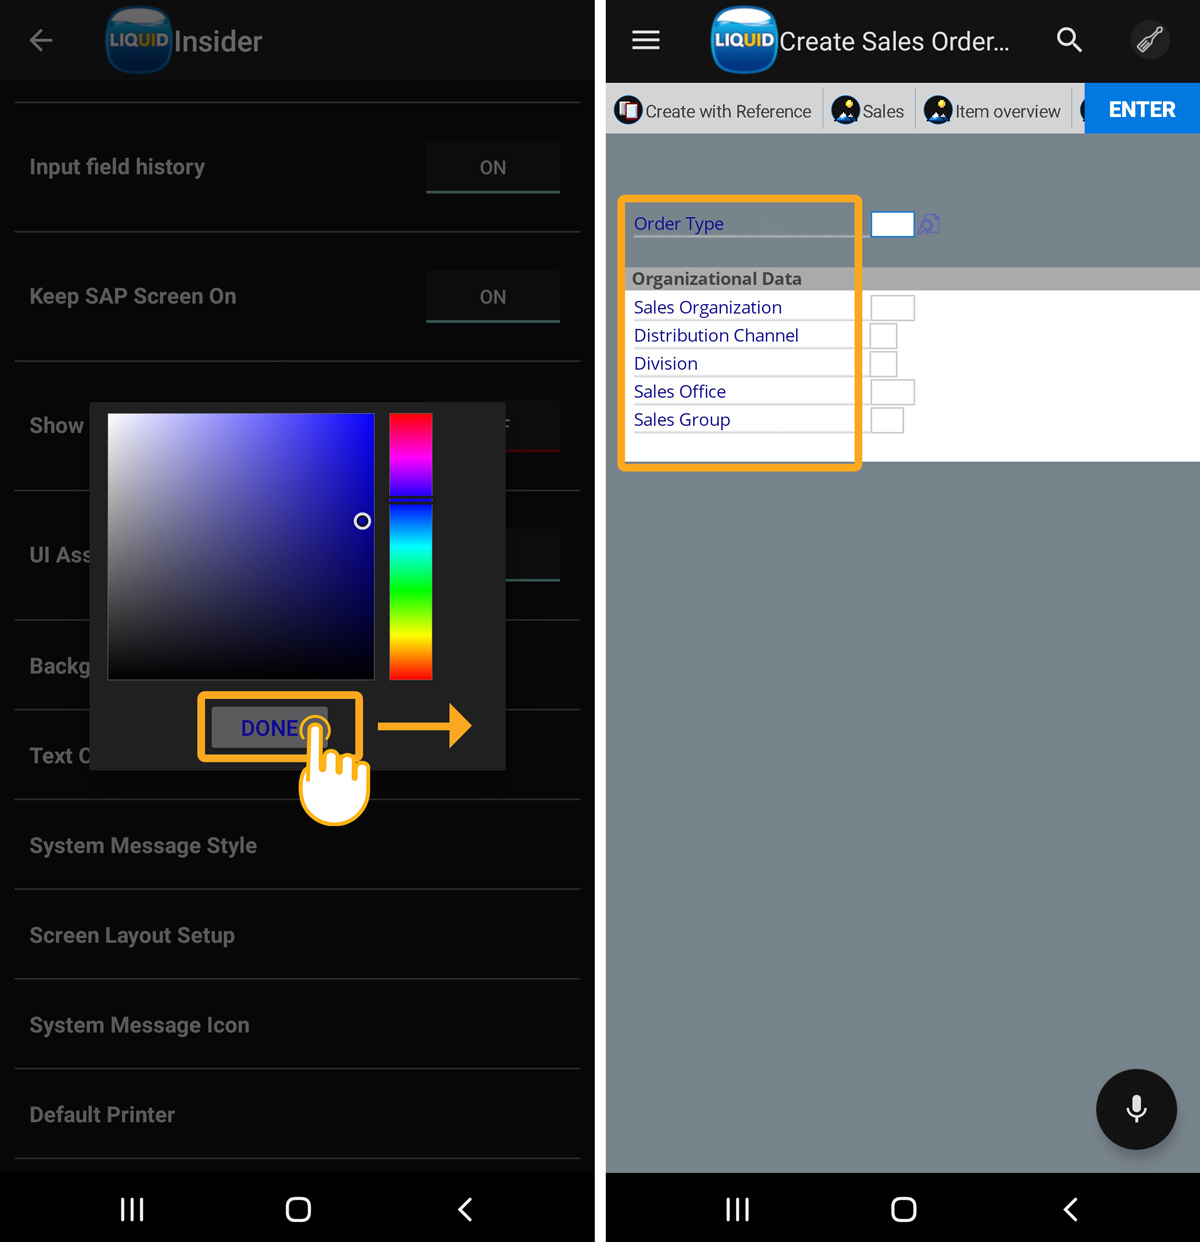The image size is (1200, 1242).
Task: Open the hamburger menu on Sales Order screen
Action: click(x=646, y=40)
